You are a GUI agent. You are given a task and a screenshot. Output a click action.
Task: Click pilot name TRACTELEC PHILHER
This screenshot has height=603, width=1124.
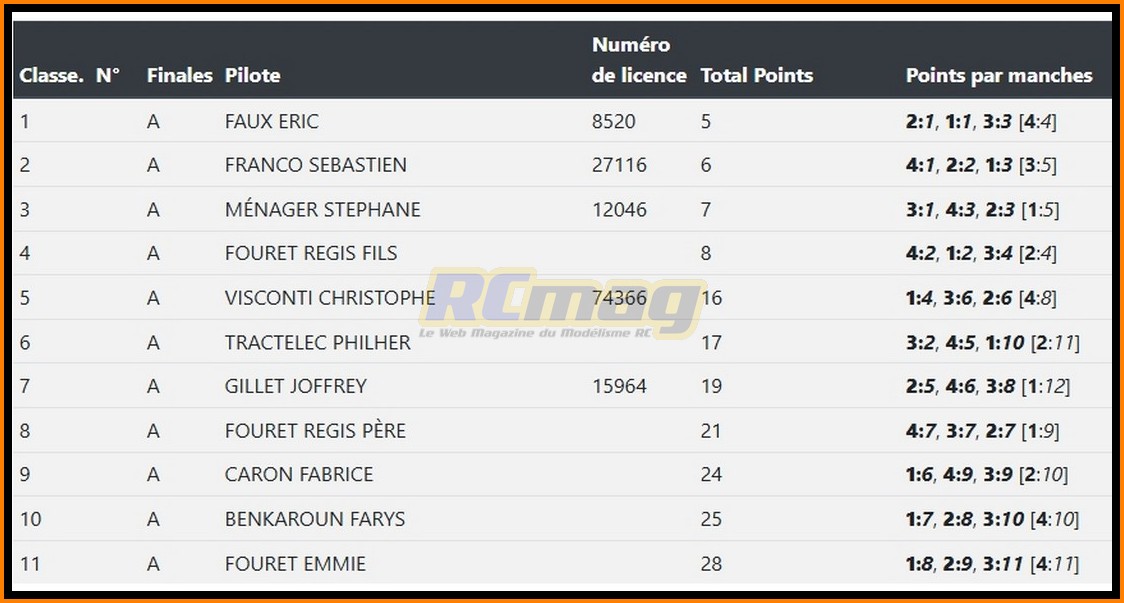tap(318, 342)
